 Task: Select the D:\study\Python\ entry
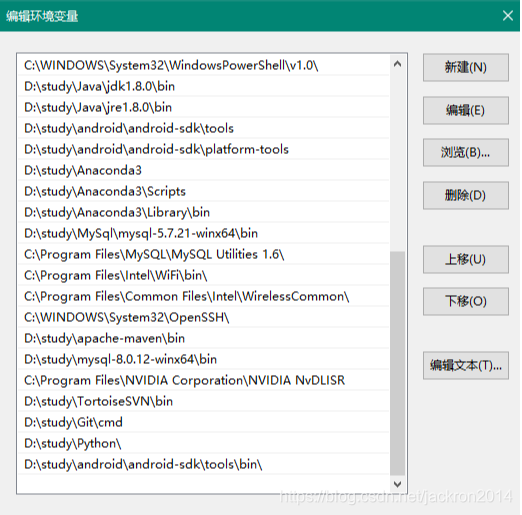click(203, 443)
